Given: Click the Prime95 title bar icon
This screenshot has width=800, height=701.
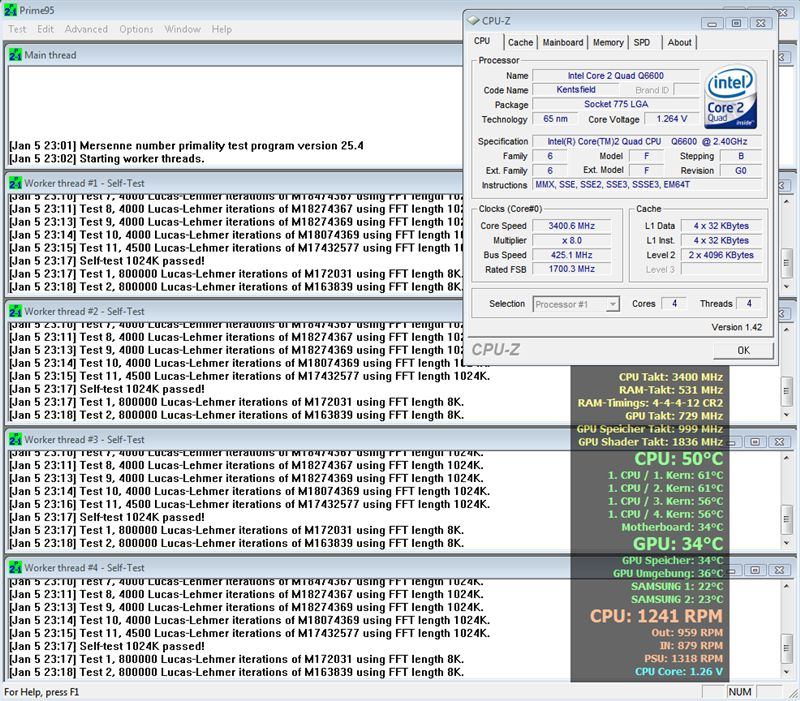Looking at the screenshot, I should 10,10.
